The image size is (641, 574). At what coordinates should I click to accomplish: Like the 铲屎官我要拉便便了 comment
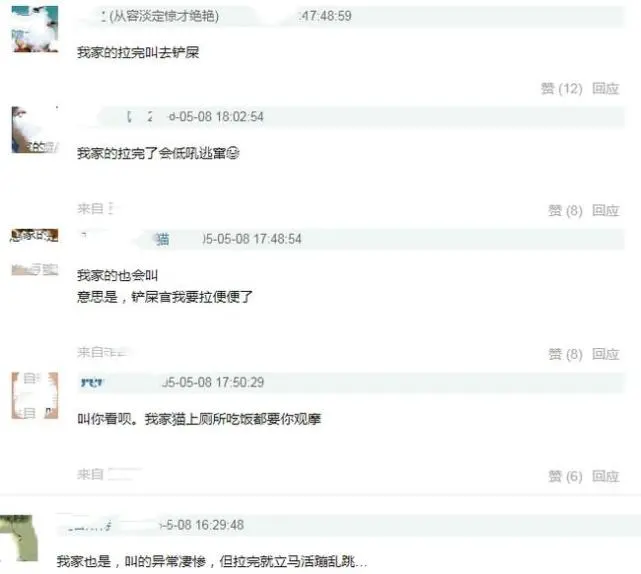pos(565,354)
